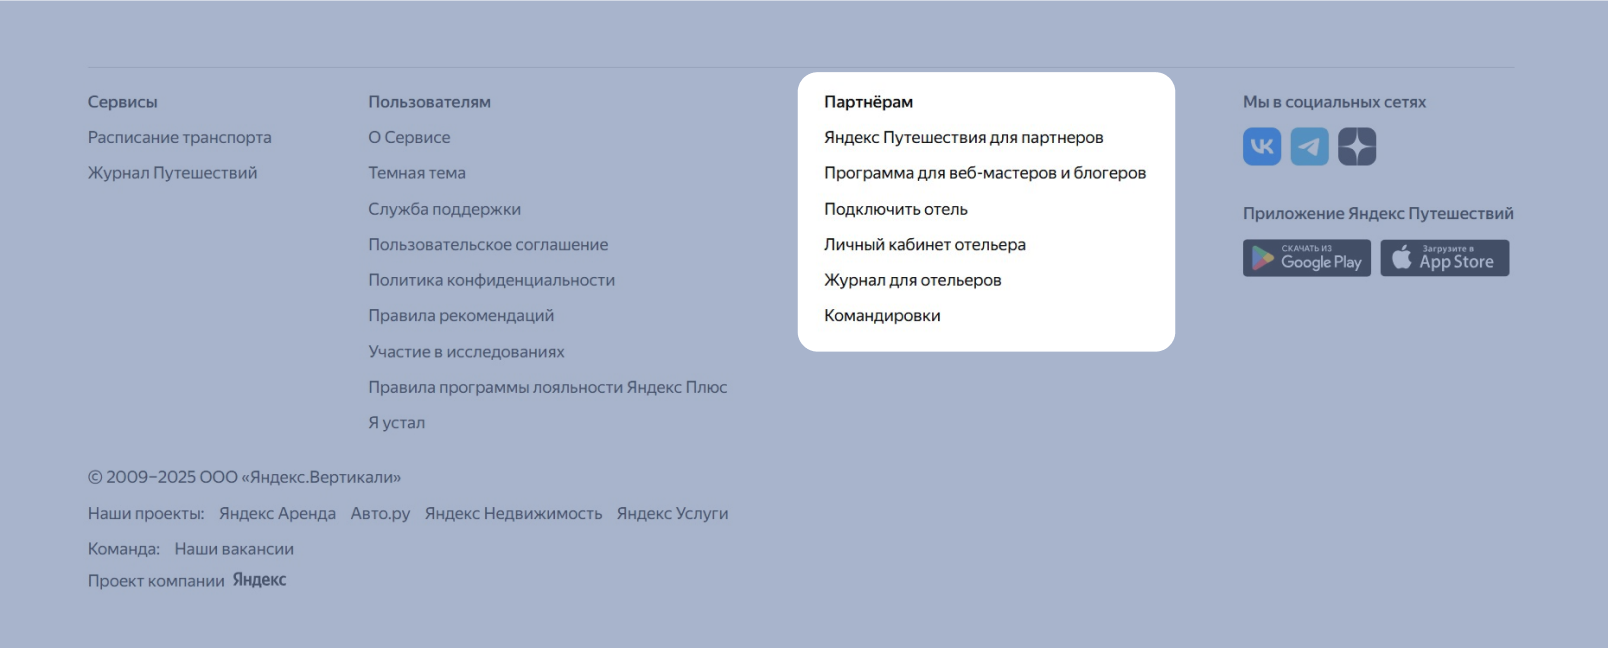Click Подключить отель link
The height and width of the screenshot is (648, 1608).
tap(895, 209)
